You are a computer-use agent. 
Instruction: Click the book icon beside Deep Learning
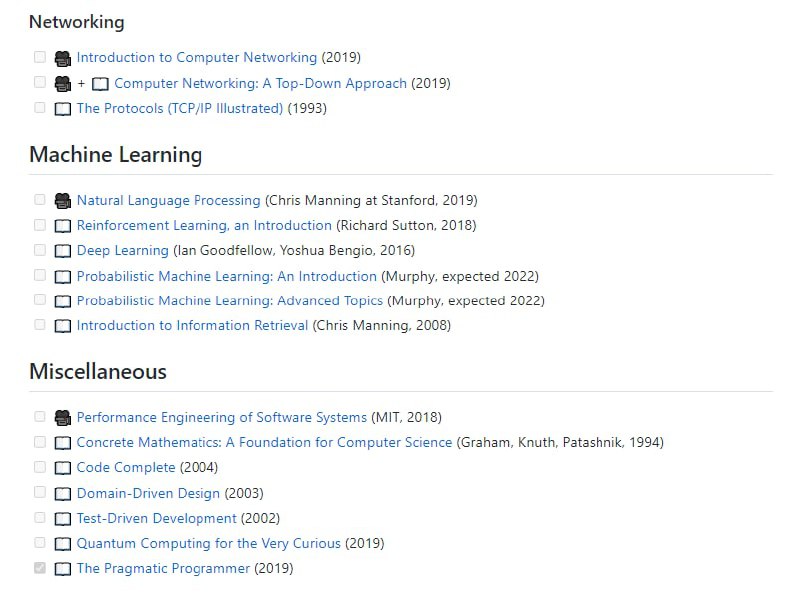pyautogui.click(x=62, y=250)
